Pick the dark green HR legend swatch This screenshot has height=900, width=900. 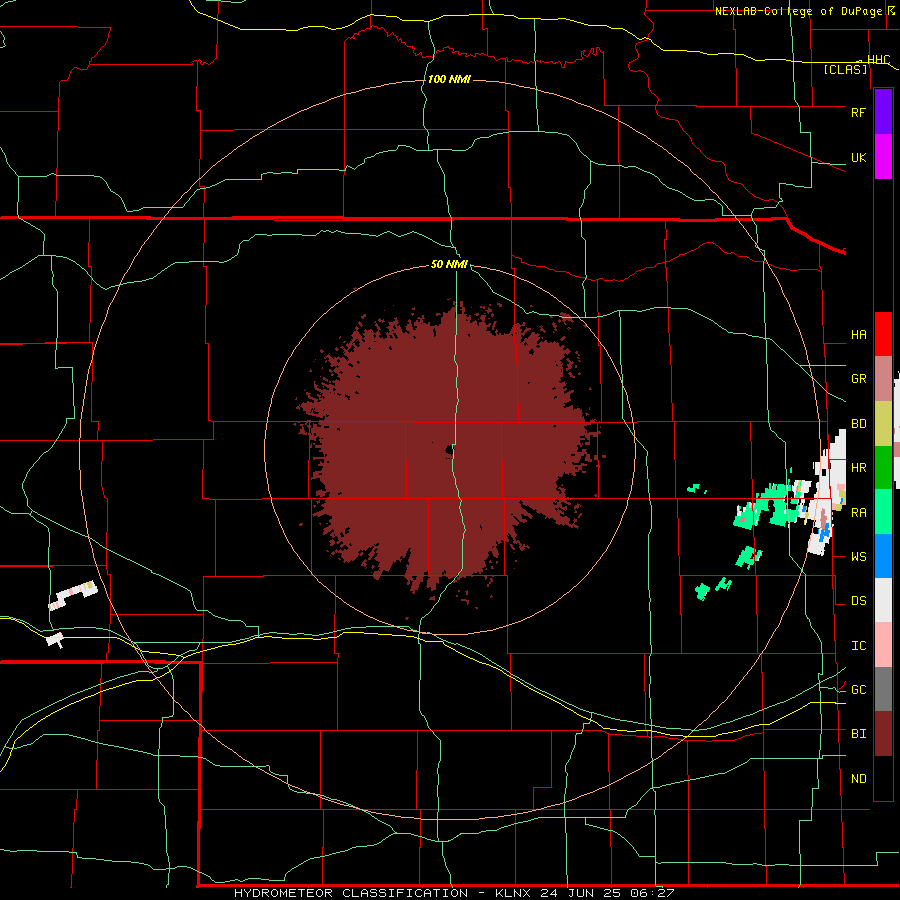point(883,468)
